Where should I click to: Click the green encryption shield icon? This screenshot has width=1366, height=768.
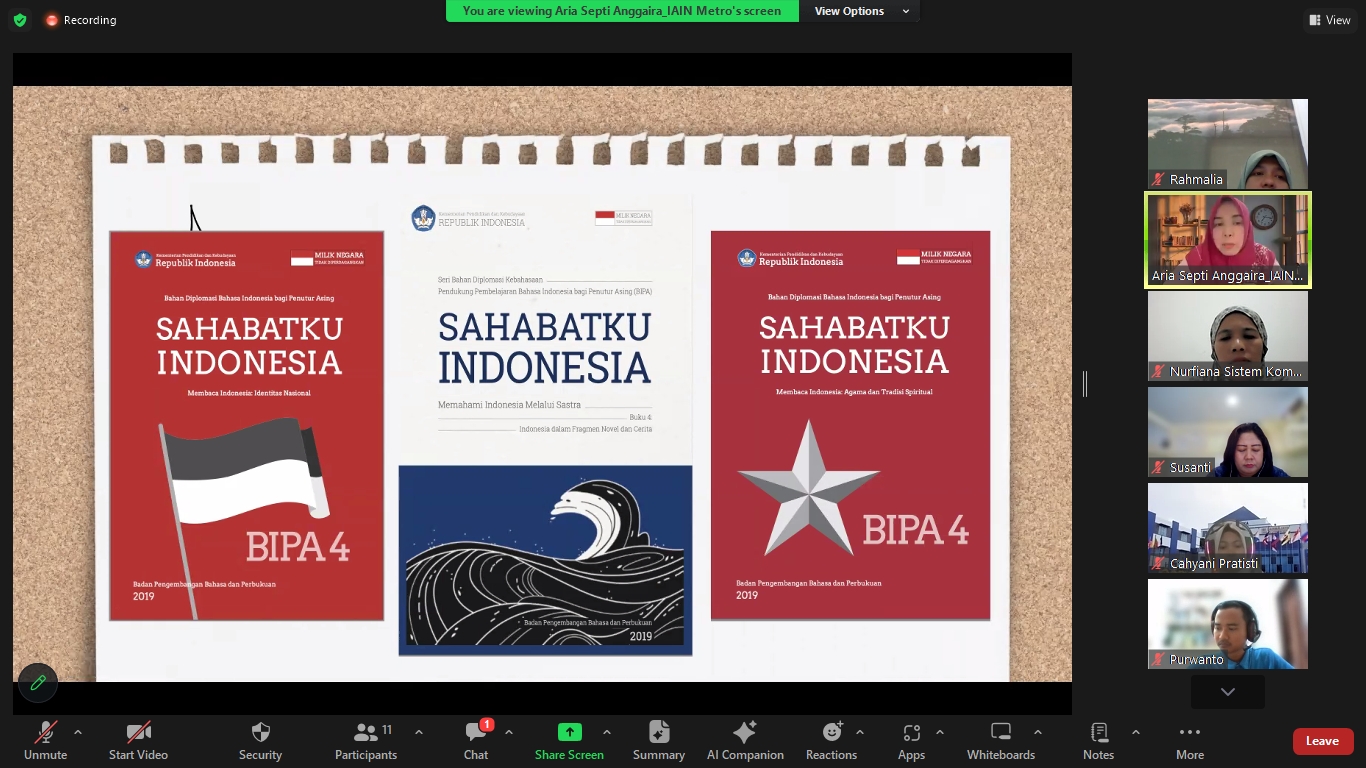click(x=20, y=20)
